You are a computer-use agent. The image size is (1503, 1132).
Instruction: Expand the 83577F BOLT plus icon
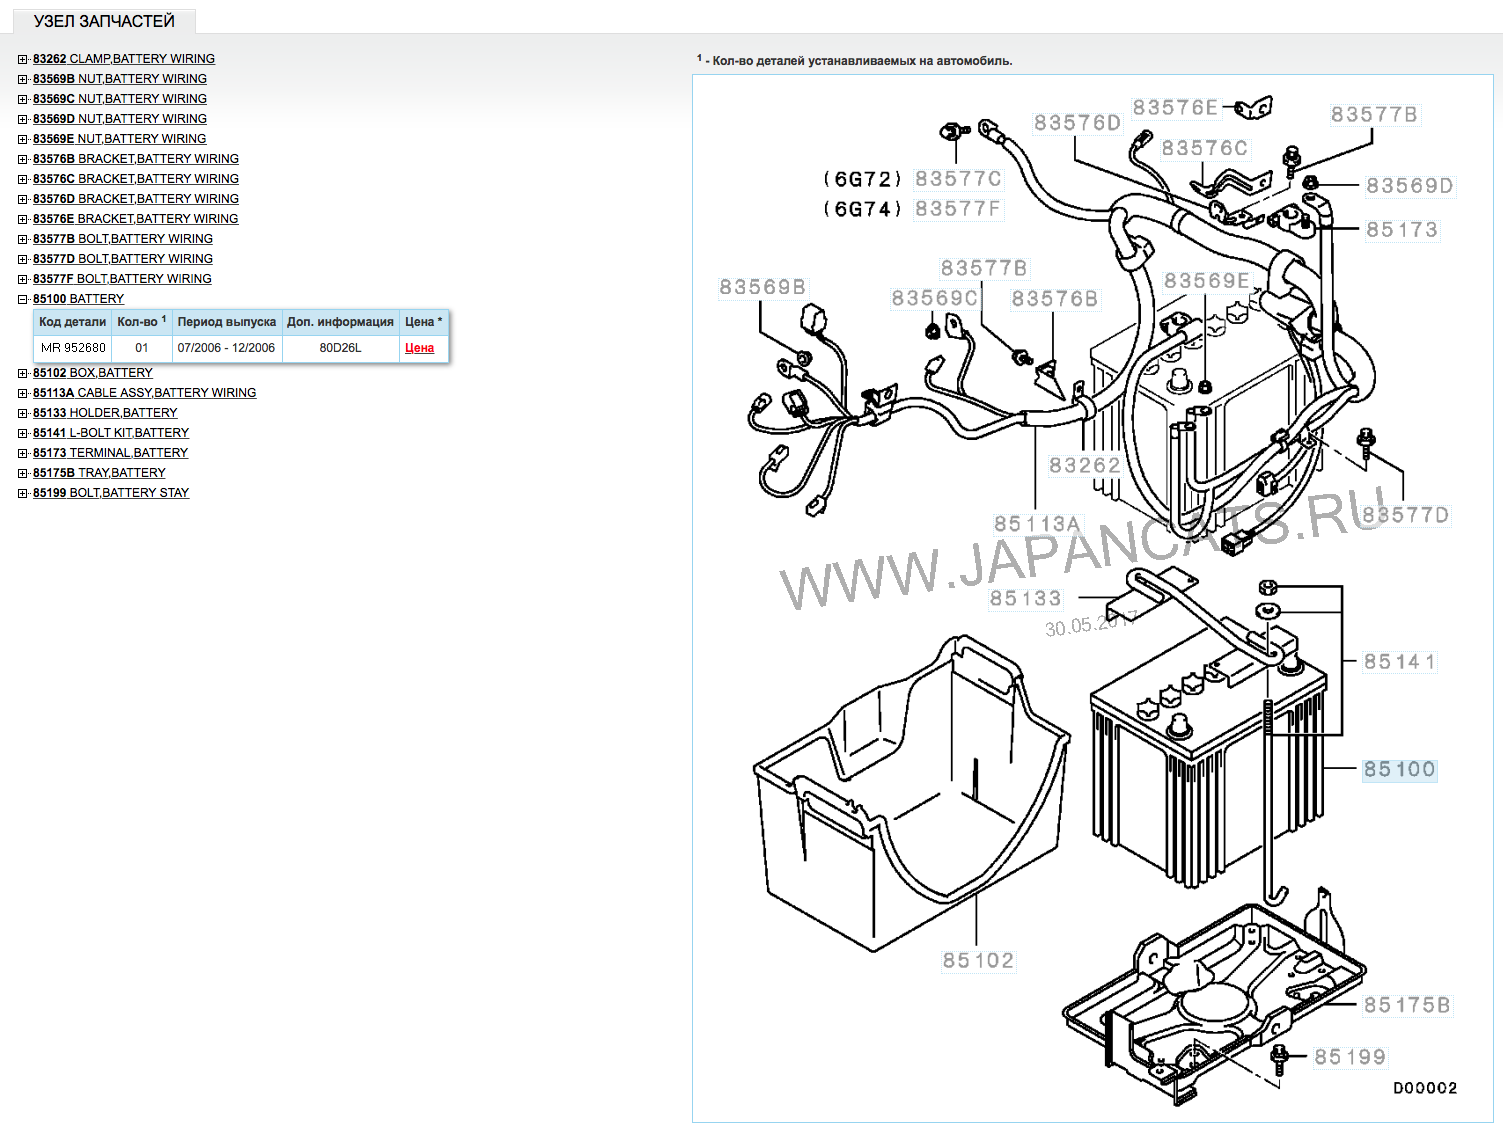[x=22, y=279]
